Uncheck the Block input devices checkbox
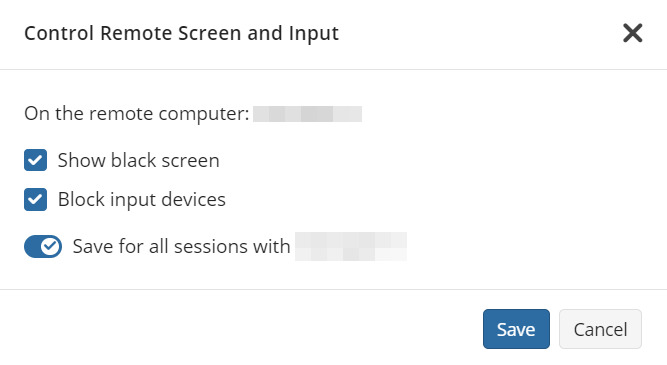 35,199
